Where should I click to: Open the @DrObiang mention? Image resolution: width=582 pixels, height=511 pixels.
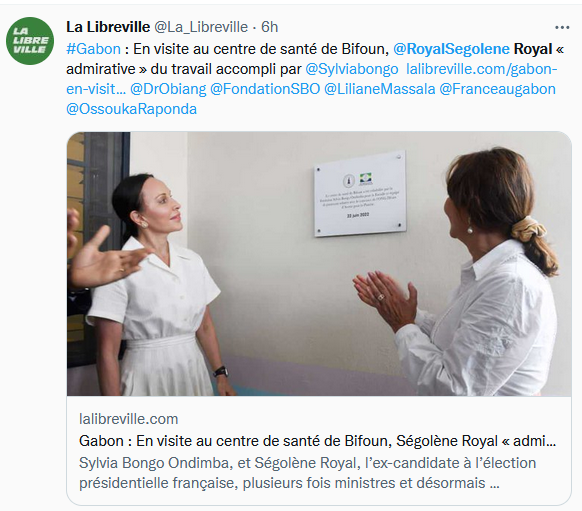[168, 89]
